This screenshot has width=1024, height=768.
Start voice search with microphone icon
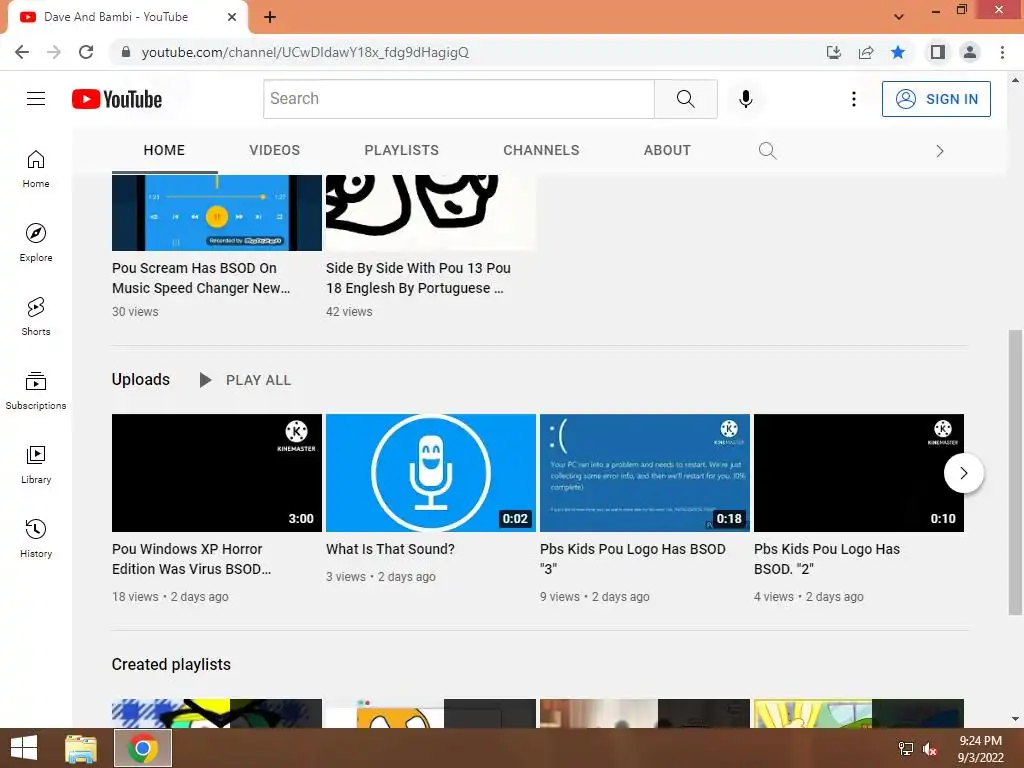pos(745,99)
